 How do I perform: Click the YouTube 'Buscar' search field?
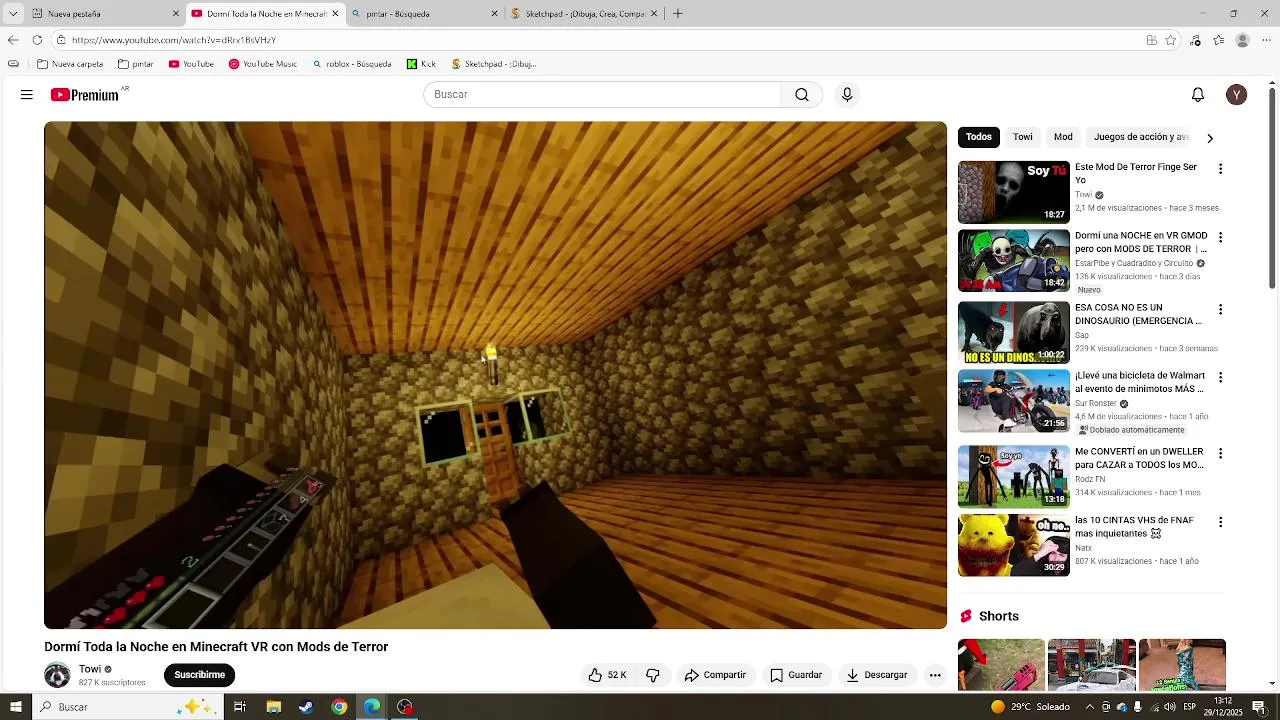pos(602,95)
